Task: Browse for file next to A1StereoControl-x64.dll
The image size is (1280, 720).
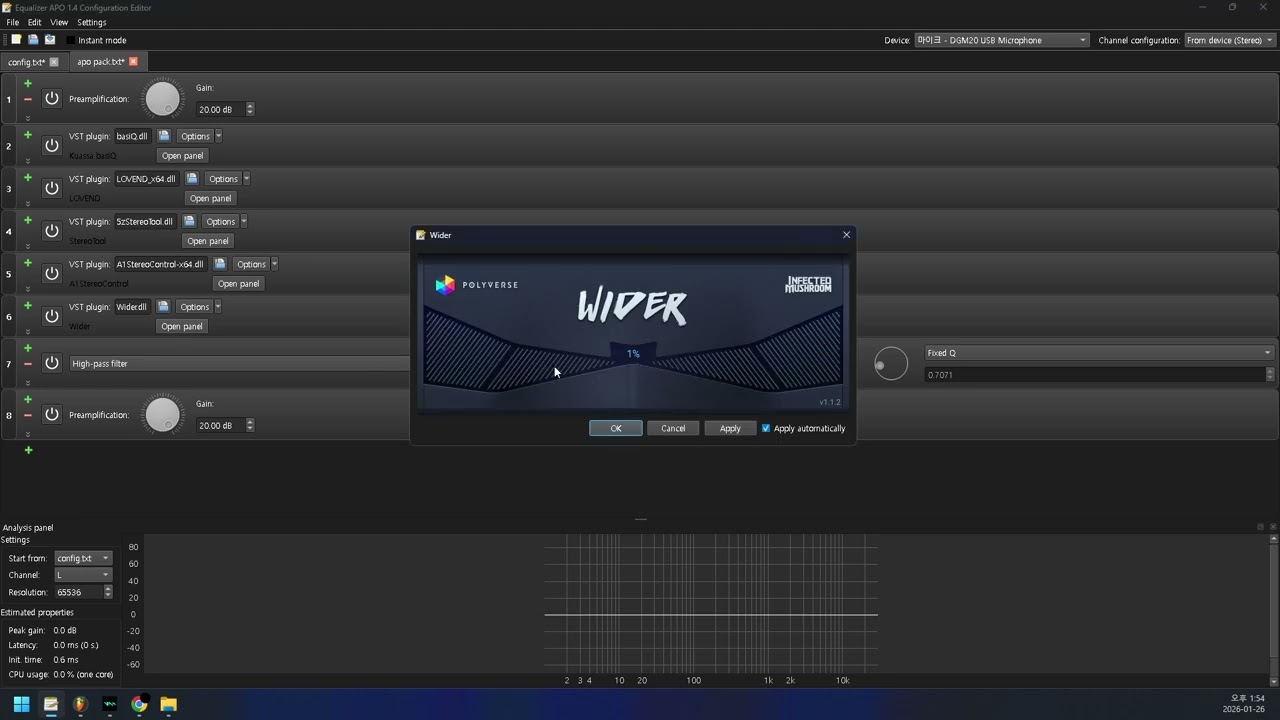Action: click(x=220, y=264)
